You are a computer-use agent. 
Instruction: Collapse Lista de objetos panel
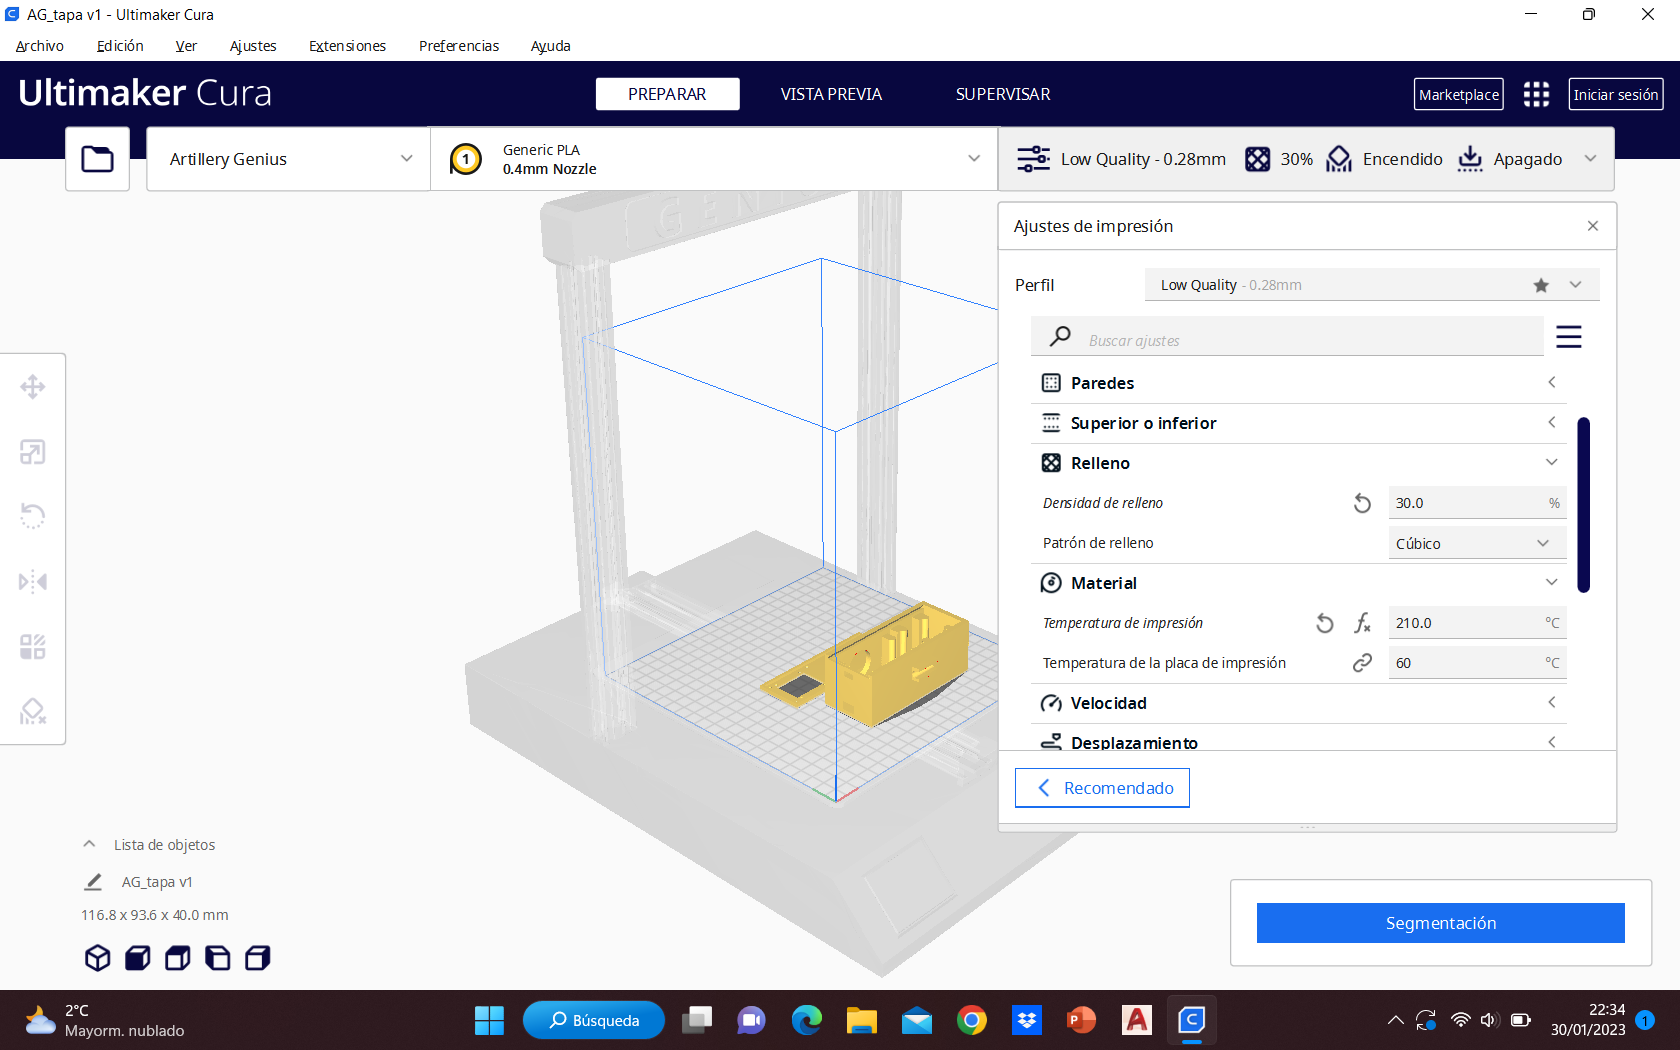pyautogui.click(x=89, y=845)
